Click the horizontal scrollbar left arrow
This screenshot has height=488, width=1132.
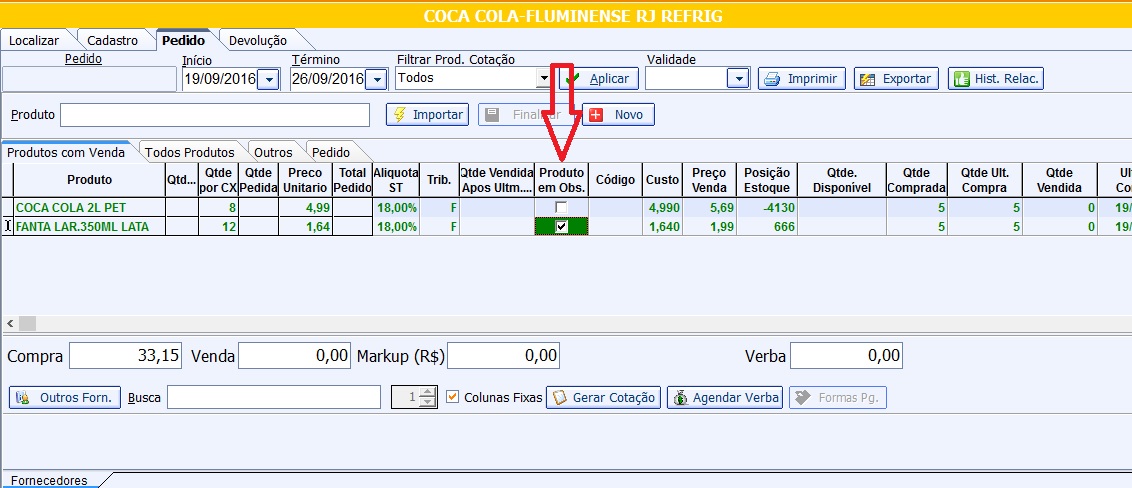coord(10,323)
